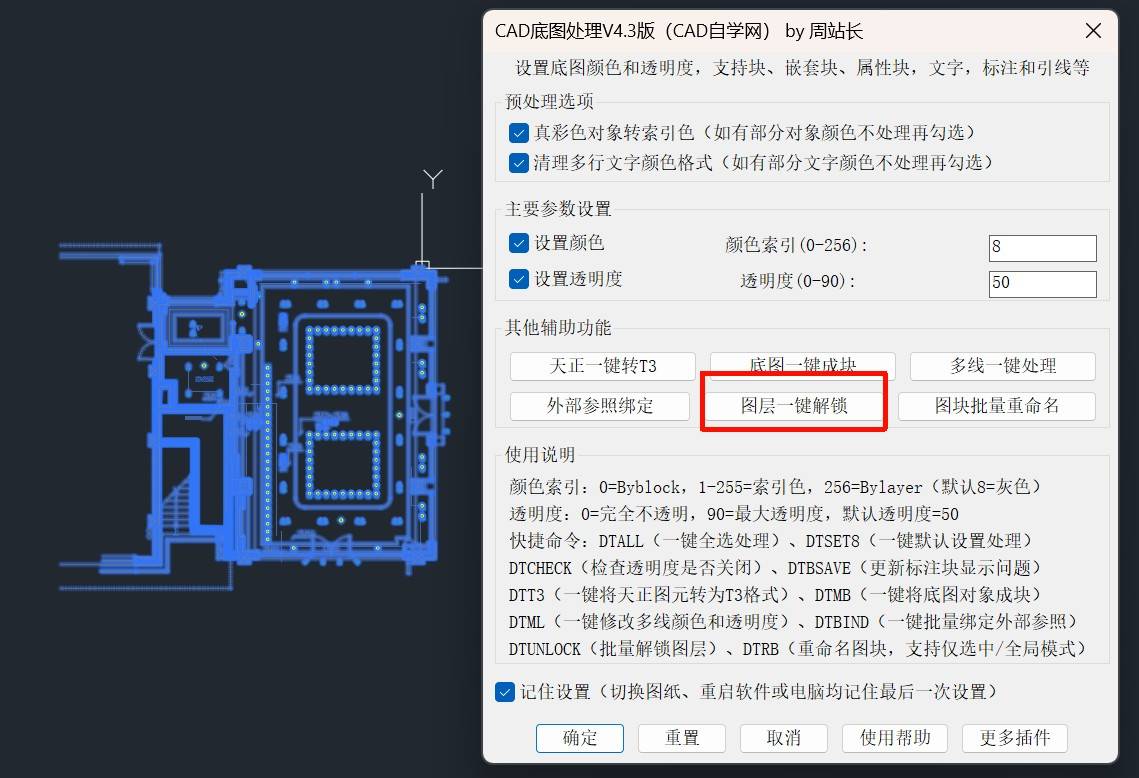Click the 重置 button
This screenshot has height=778, width=1139.
click(681, 738)
